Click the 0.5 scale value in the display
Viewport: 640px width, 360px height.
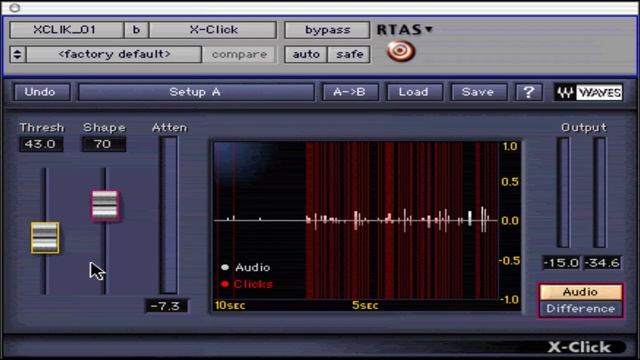point(510,182)
